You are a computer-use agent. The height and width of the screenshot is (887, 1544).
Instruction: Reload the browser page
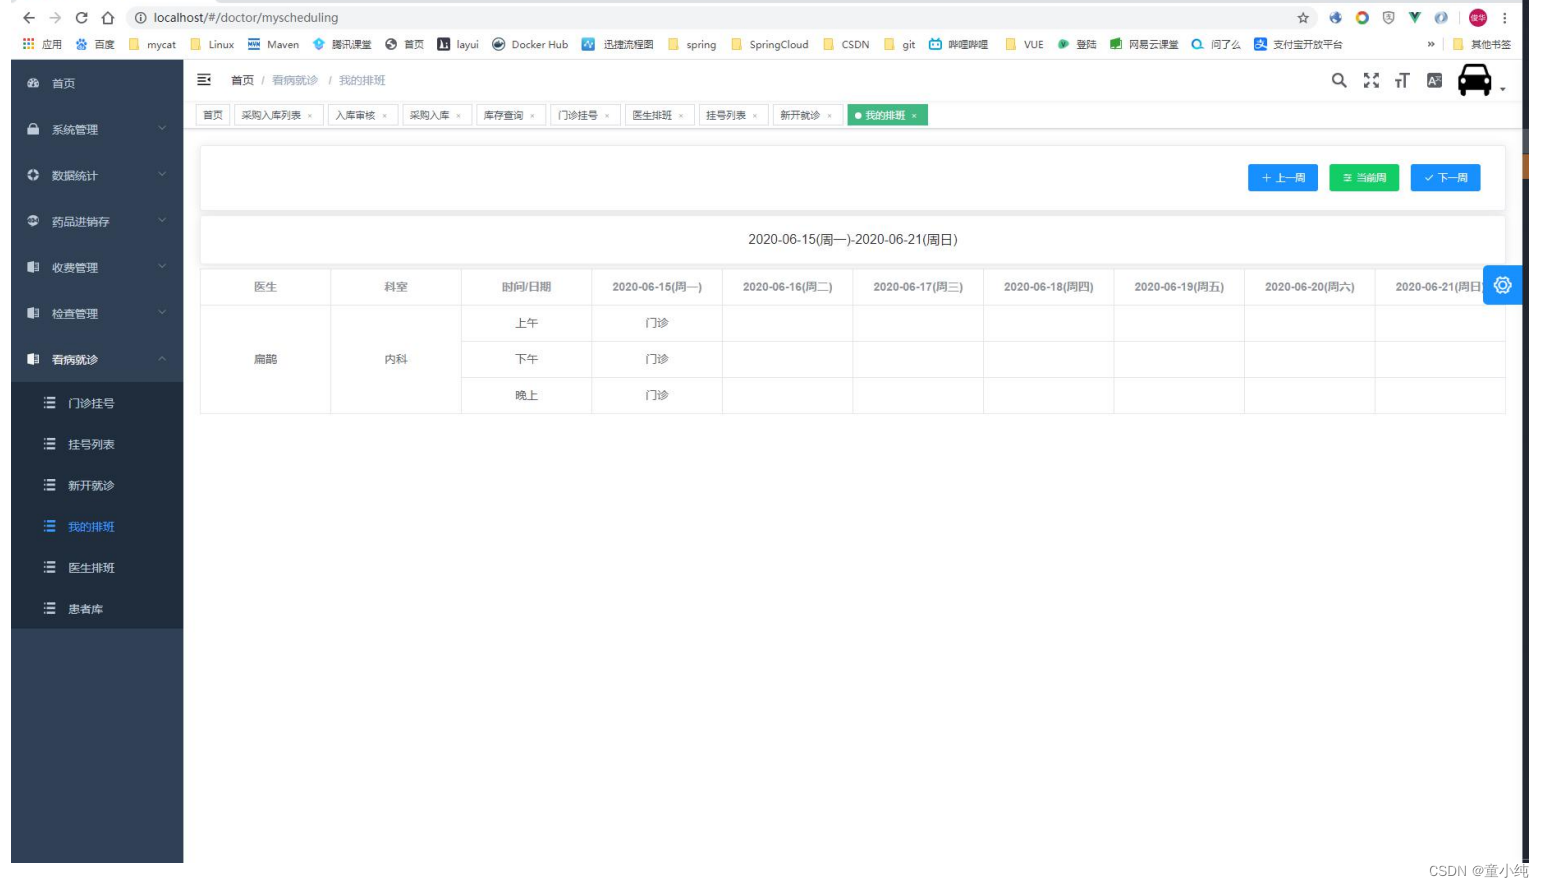(x=81, y=18)
